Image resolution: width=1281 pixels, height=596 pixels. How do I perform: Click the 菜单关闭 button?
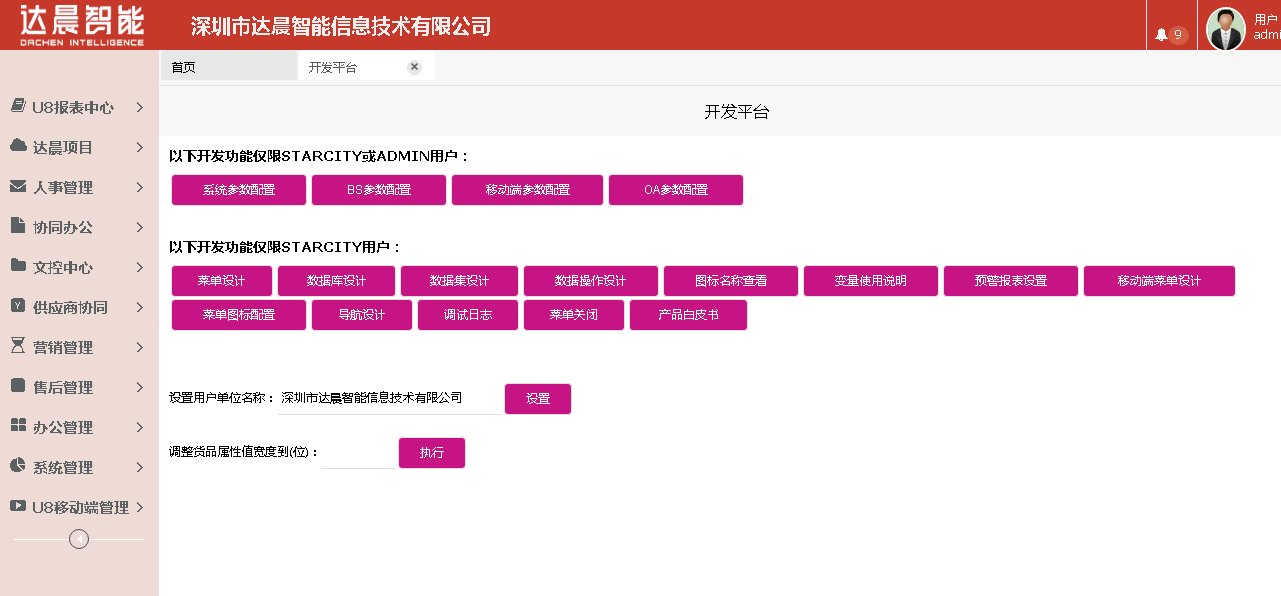click(574, 315)
